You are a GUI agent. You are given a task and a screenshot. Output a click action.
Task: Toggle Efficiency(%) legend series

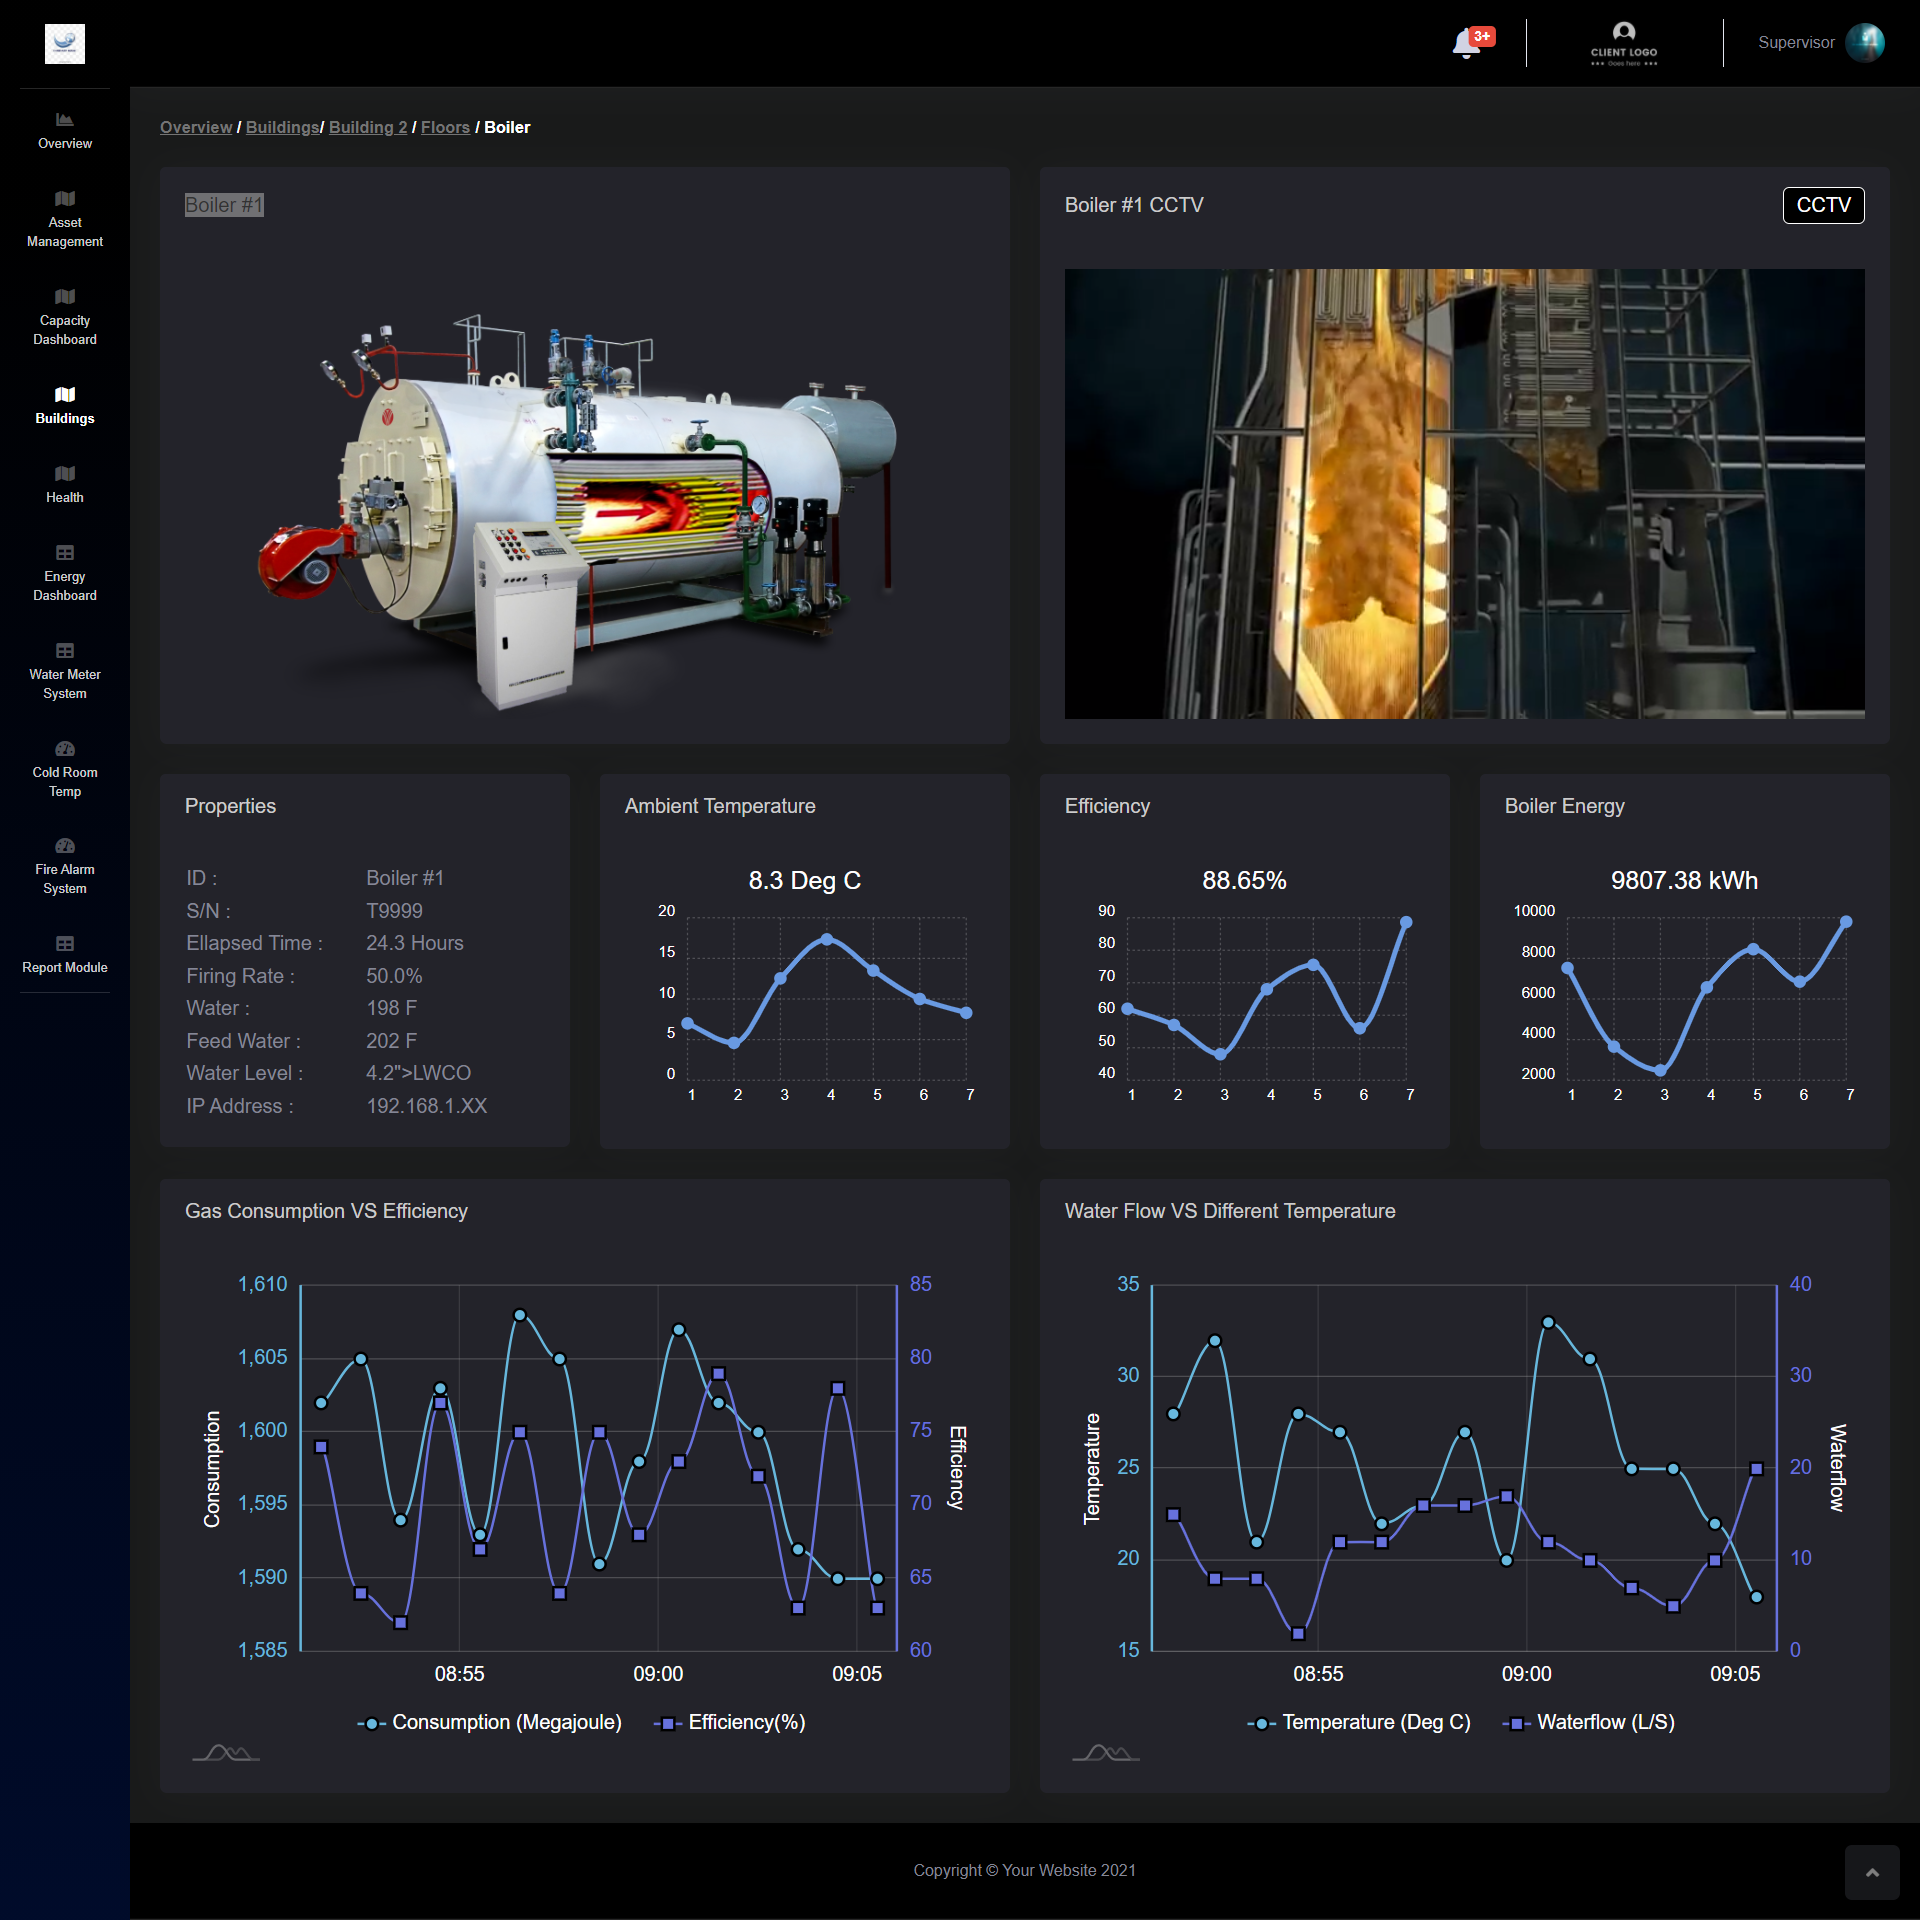729,1722
